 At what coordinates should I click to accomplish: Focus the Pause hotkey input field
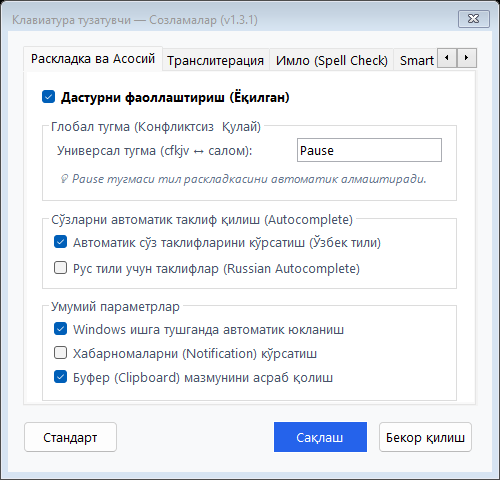[369, 150]
